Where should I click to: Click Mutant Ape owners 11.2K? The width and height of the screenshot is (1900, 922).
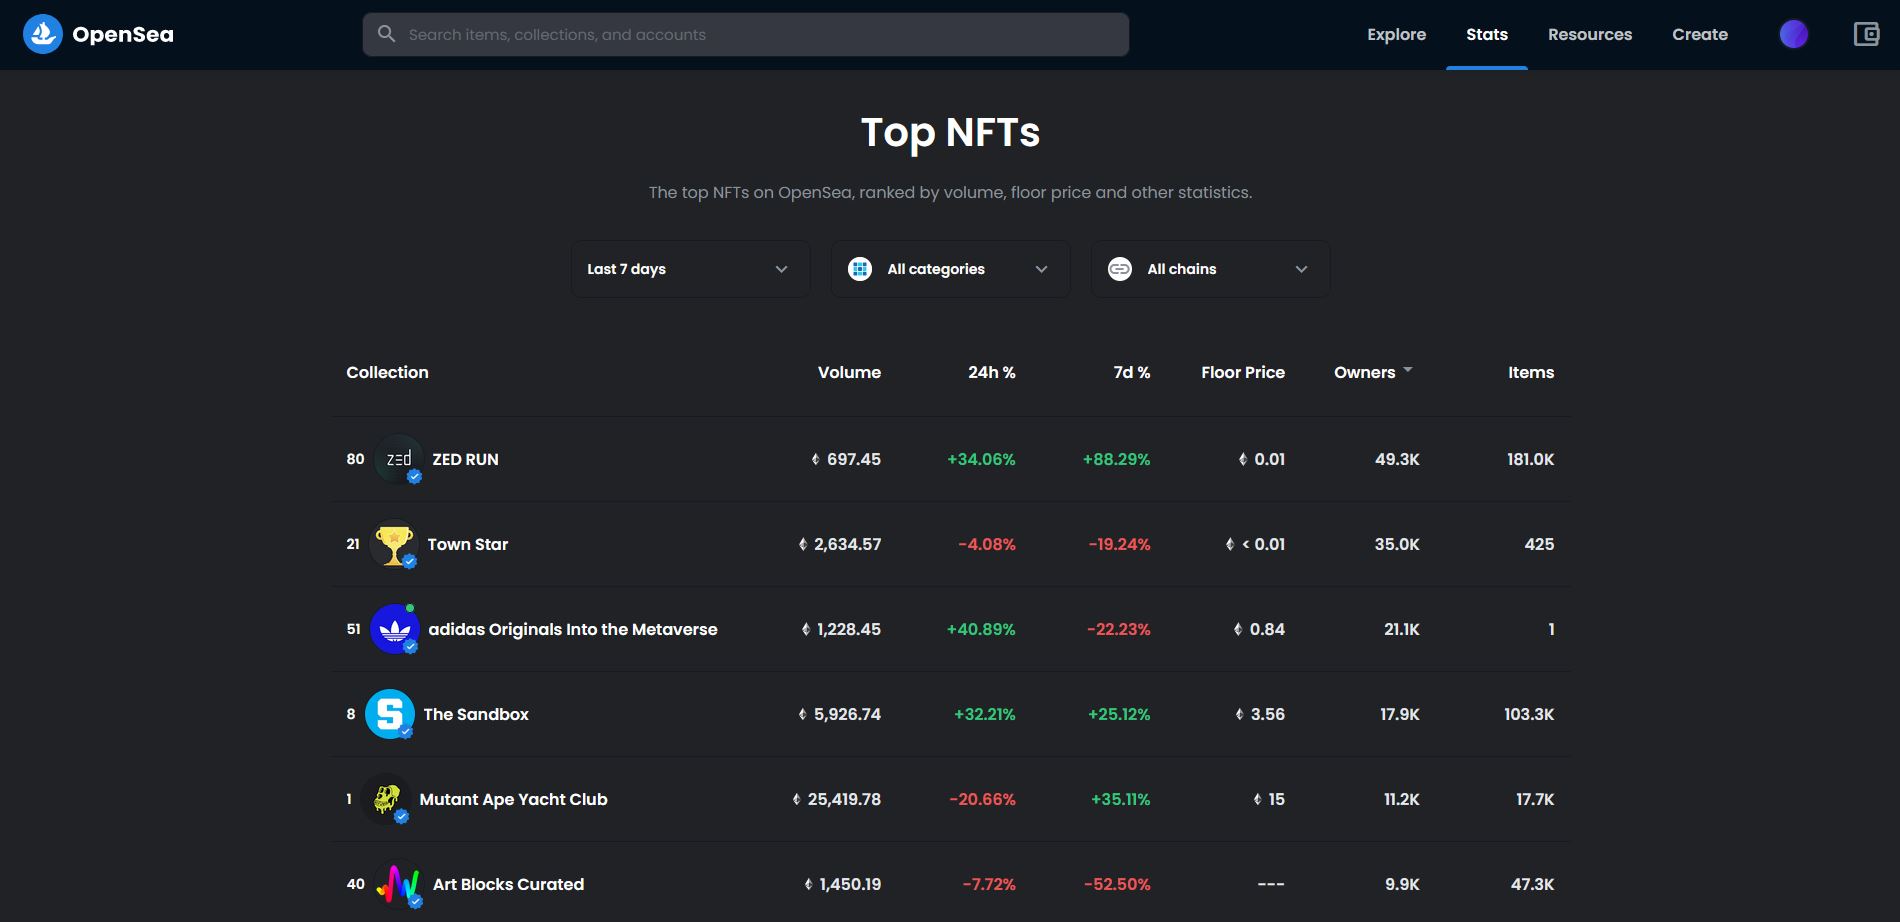click(x=1402, y=799)
